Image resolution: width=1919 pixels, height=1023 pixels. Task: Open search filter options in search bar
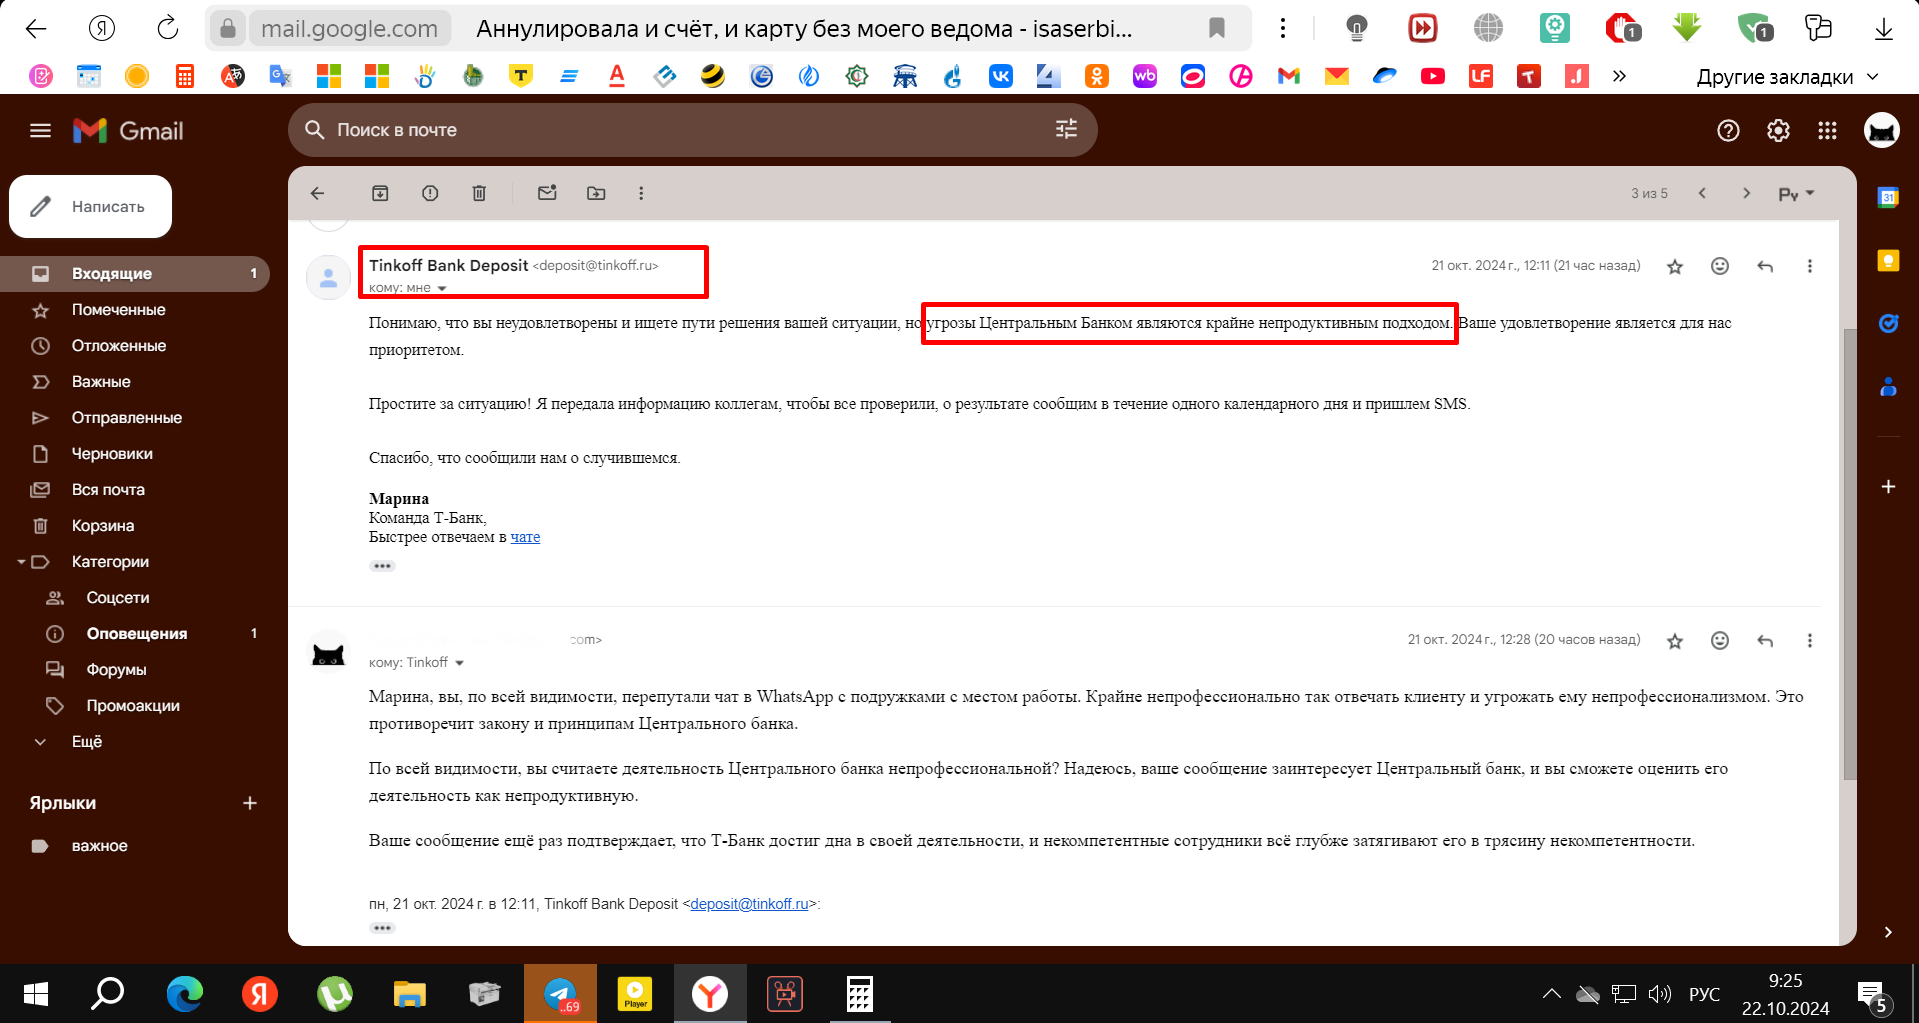tap(1066, 129)
